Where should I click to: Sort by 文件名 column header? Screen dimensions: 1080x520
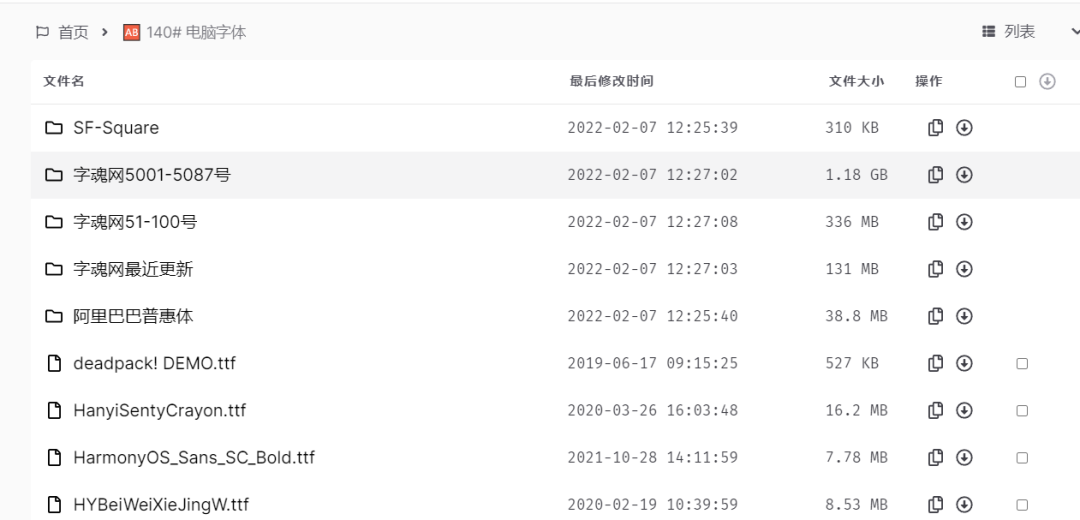coord(63,82)
